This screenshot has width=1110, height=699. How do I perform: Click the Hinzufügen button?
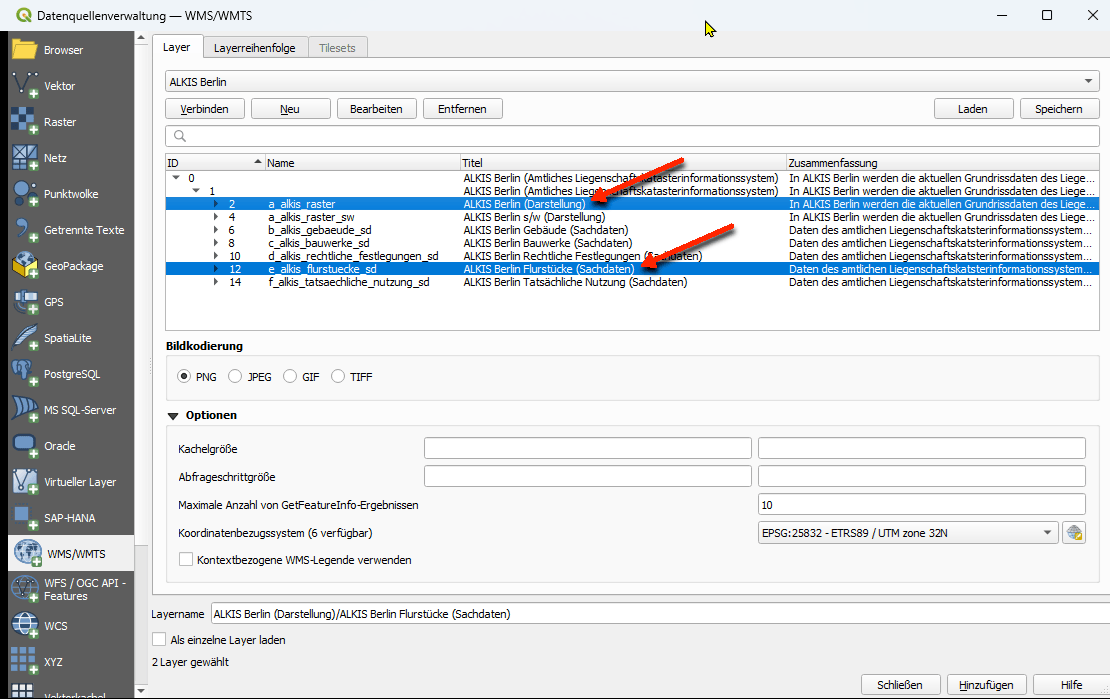[x=986, y=685]
